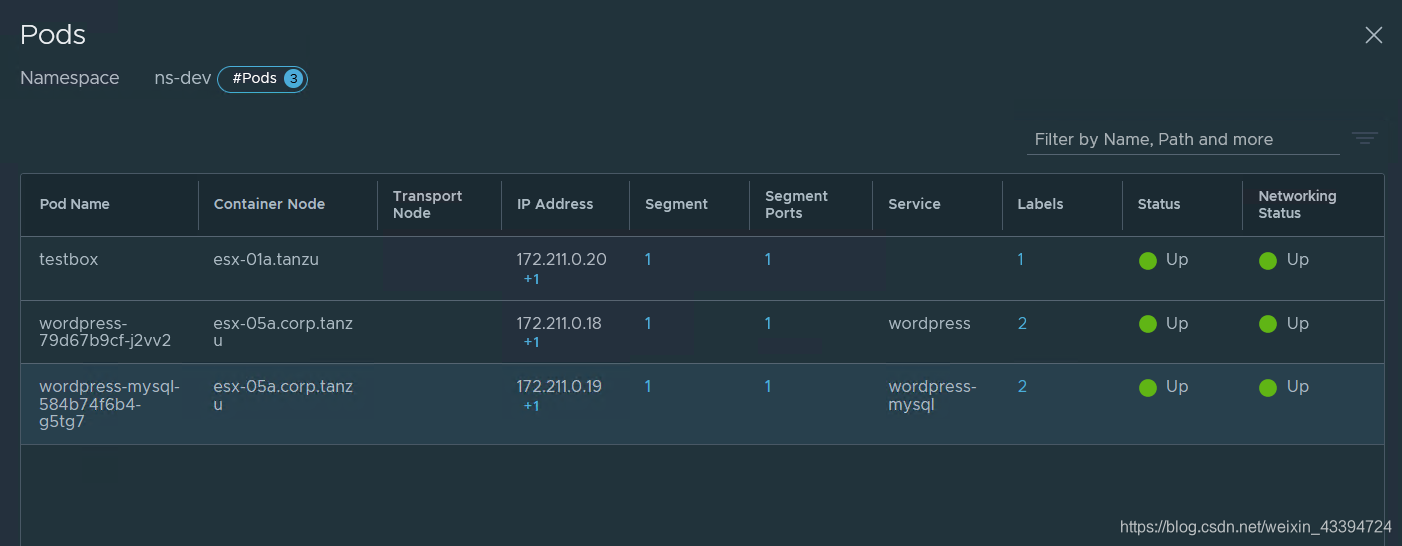Sort by Container Node column header

(269, 204)
